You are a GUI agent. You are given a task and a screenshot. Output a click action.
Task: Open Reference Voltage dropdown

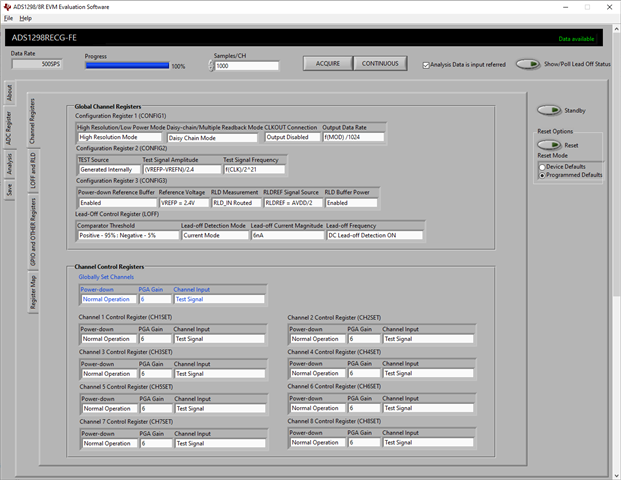tap(184, 203)
